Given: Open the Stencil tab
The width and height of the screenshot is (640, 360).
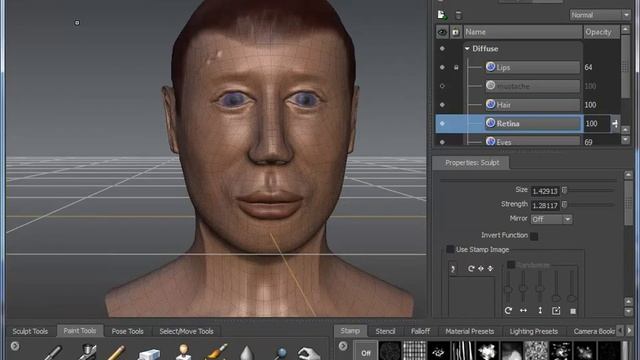Looking at the screenshot, I should [x=385, y=331].
